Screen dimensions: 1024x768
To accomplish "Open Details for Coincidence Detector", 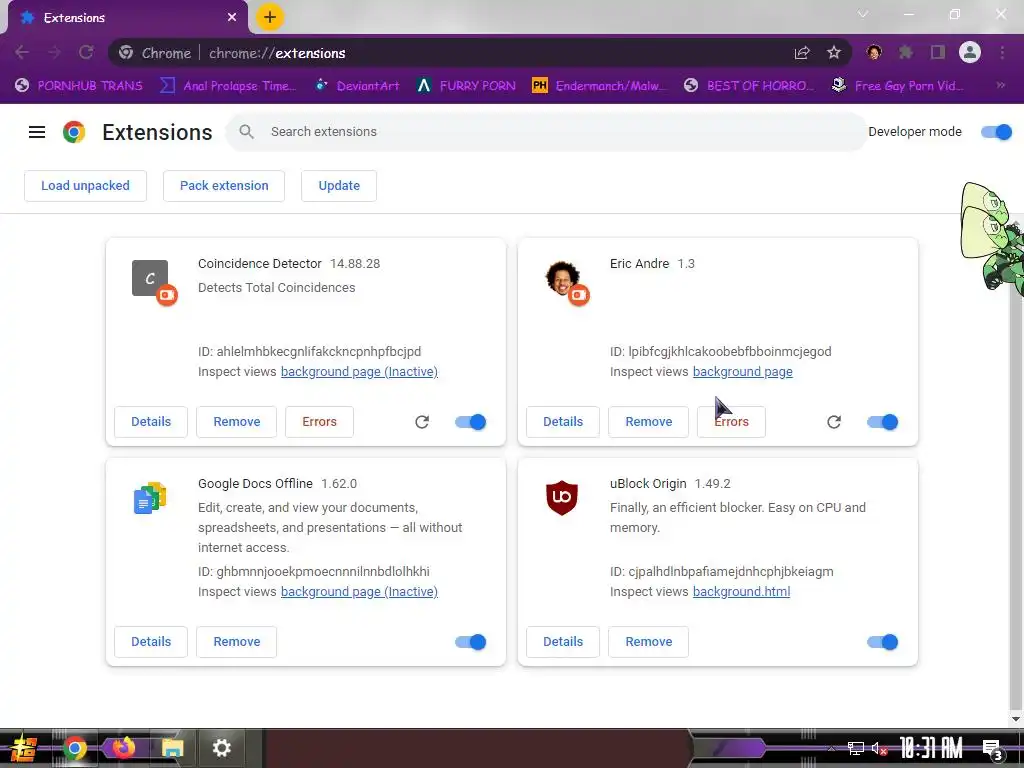I will (x=151, y=422).
